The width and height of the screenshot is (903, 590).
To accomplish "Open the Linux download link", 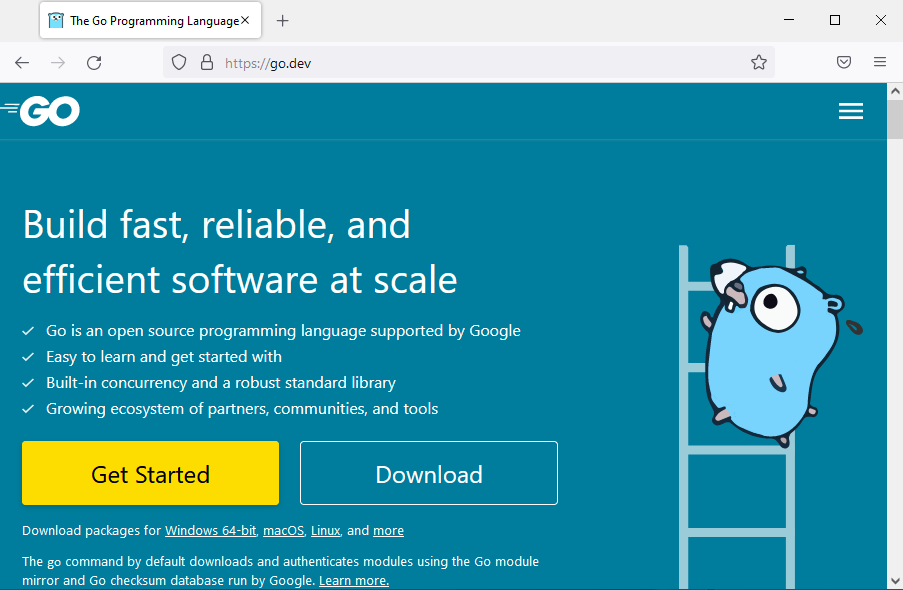I will point(325,531).
